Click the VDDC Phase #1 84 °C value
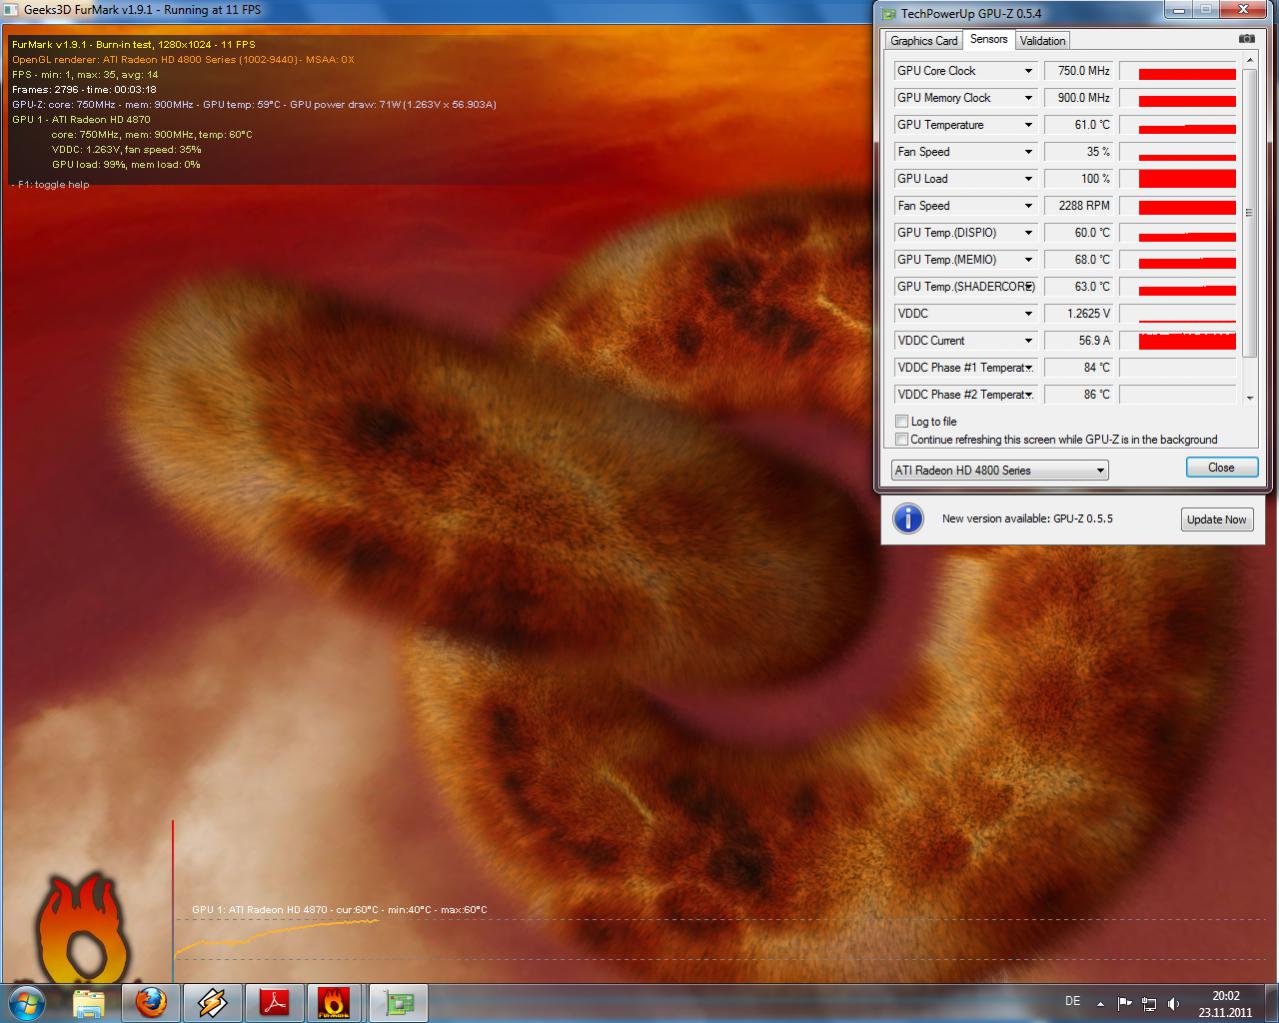 tap(1078, 368)
